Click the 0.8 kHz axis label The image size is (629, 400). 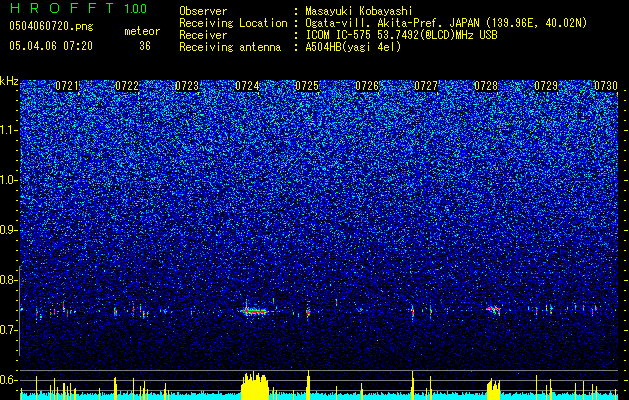pos(9,280)
